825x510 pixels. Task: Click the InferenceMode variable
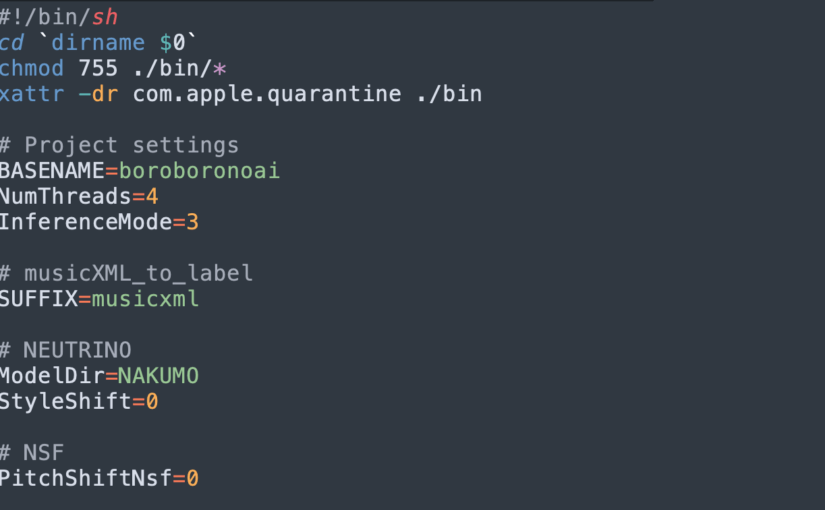(85, 222)
